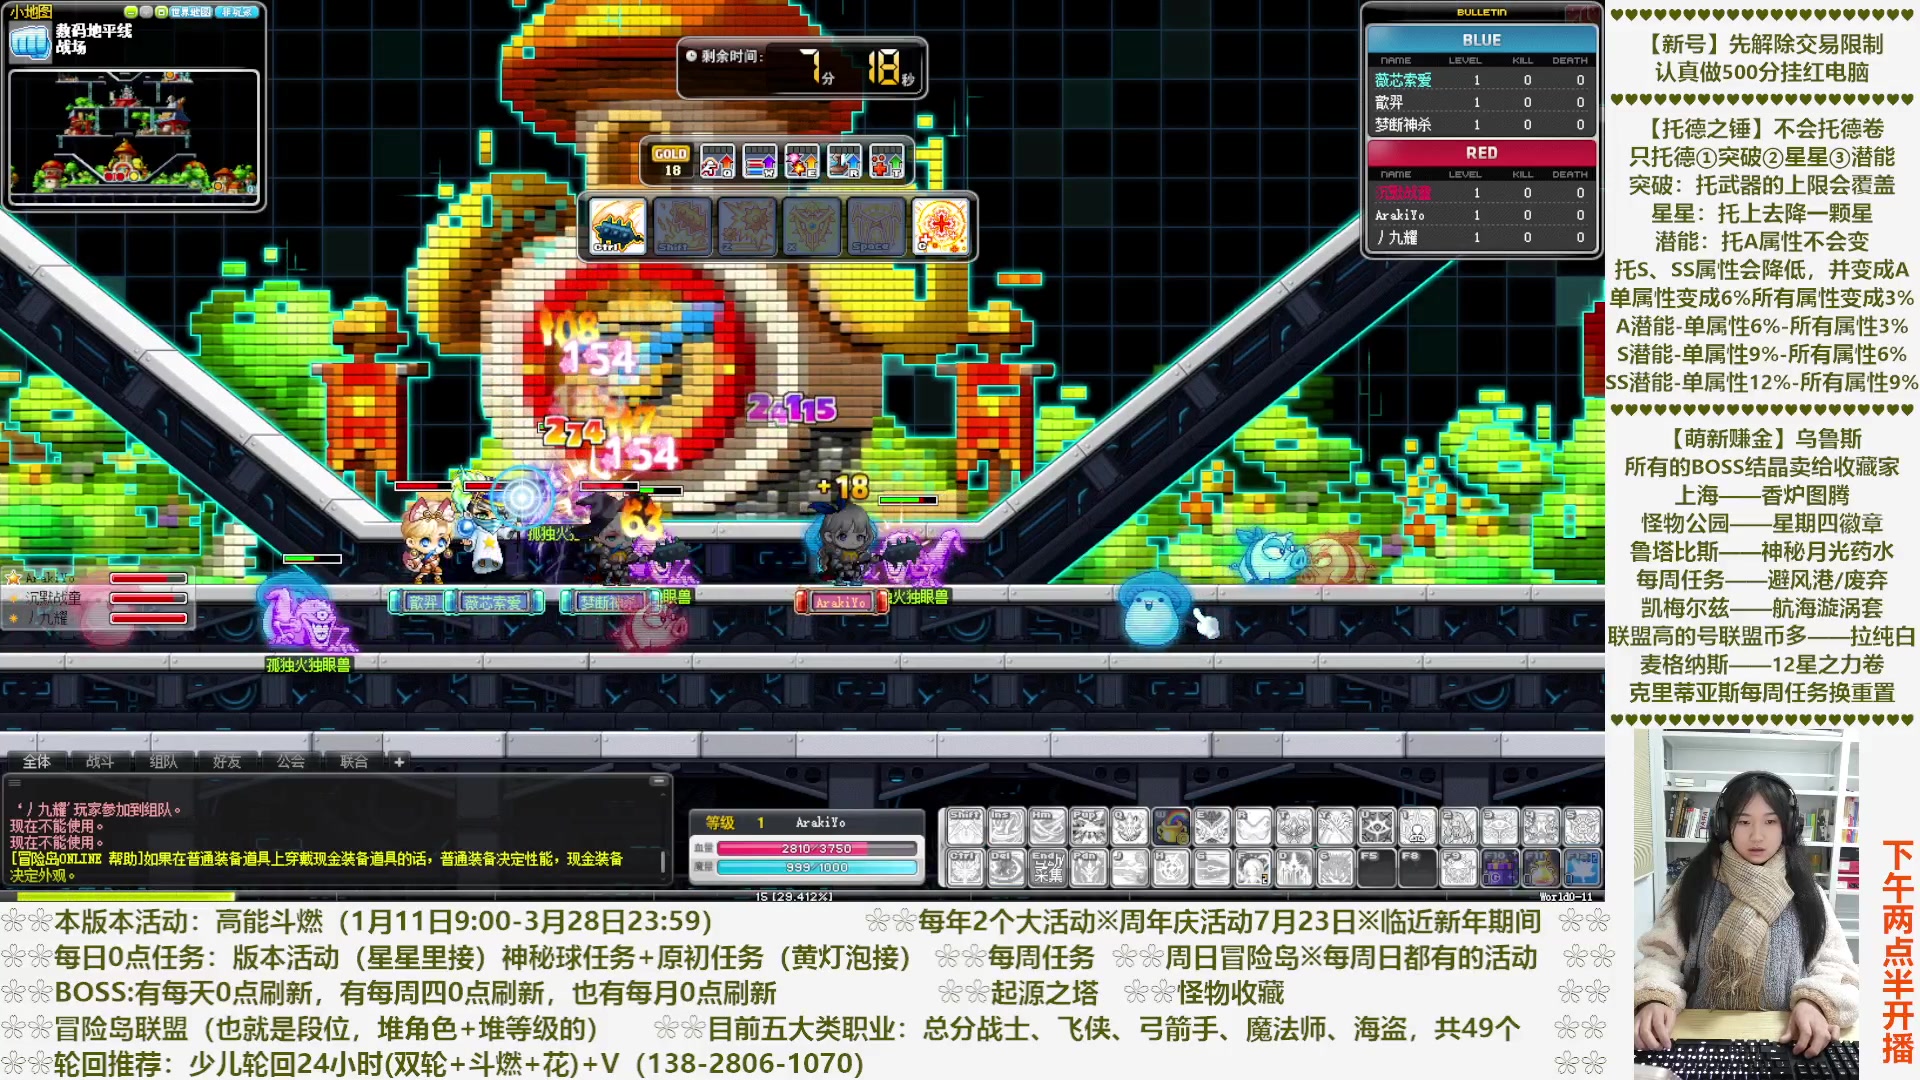Screen dimensions: 1920x1080
Task: Click the Ins quickslot skill
Action: coord(1006,827)
